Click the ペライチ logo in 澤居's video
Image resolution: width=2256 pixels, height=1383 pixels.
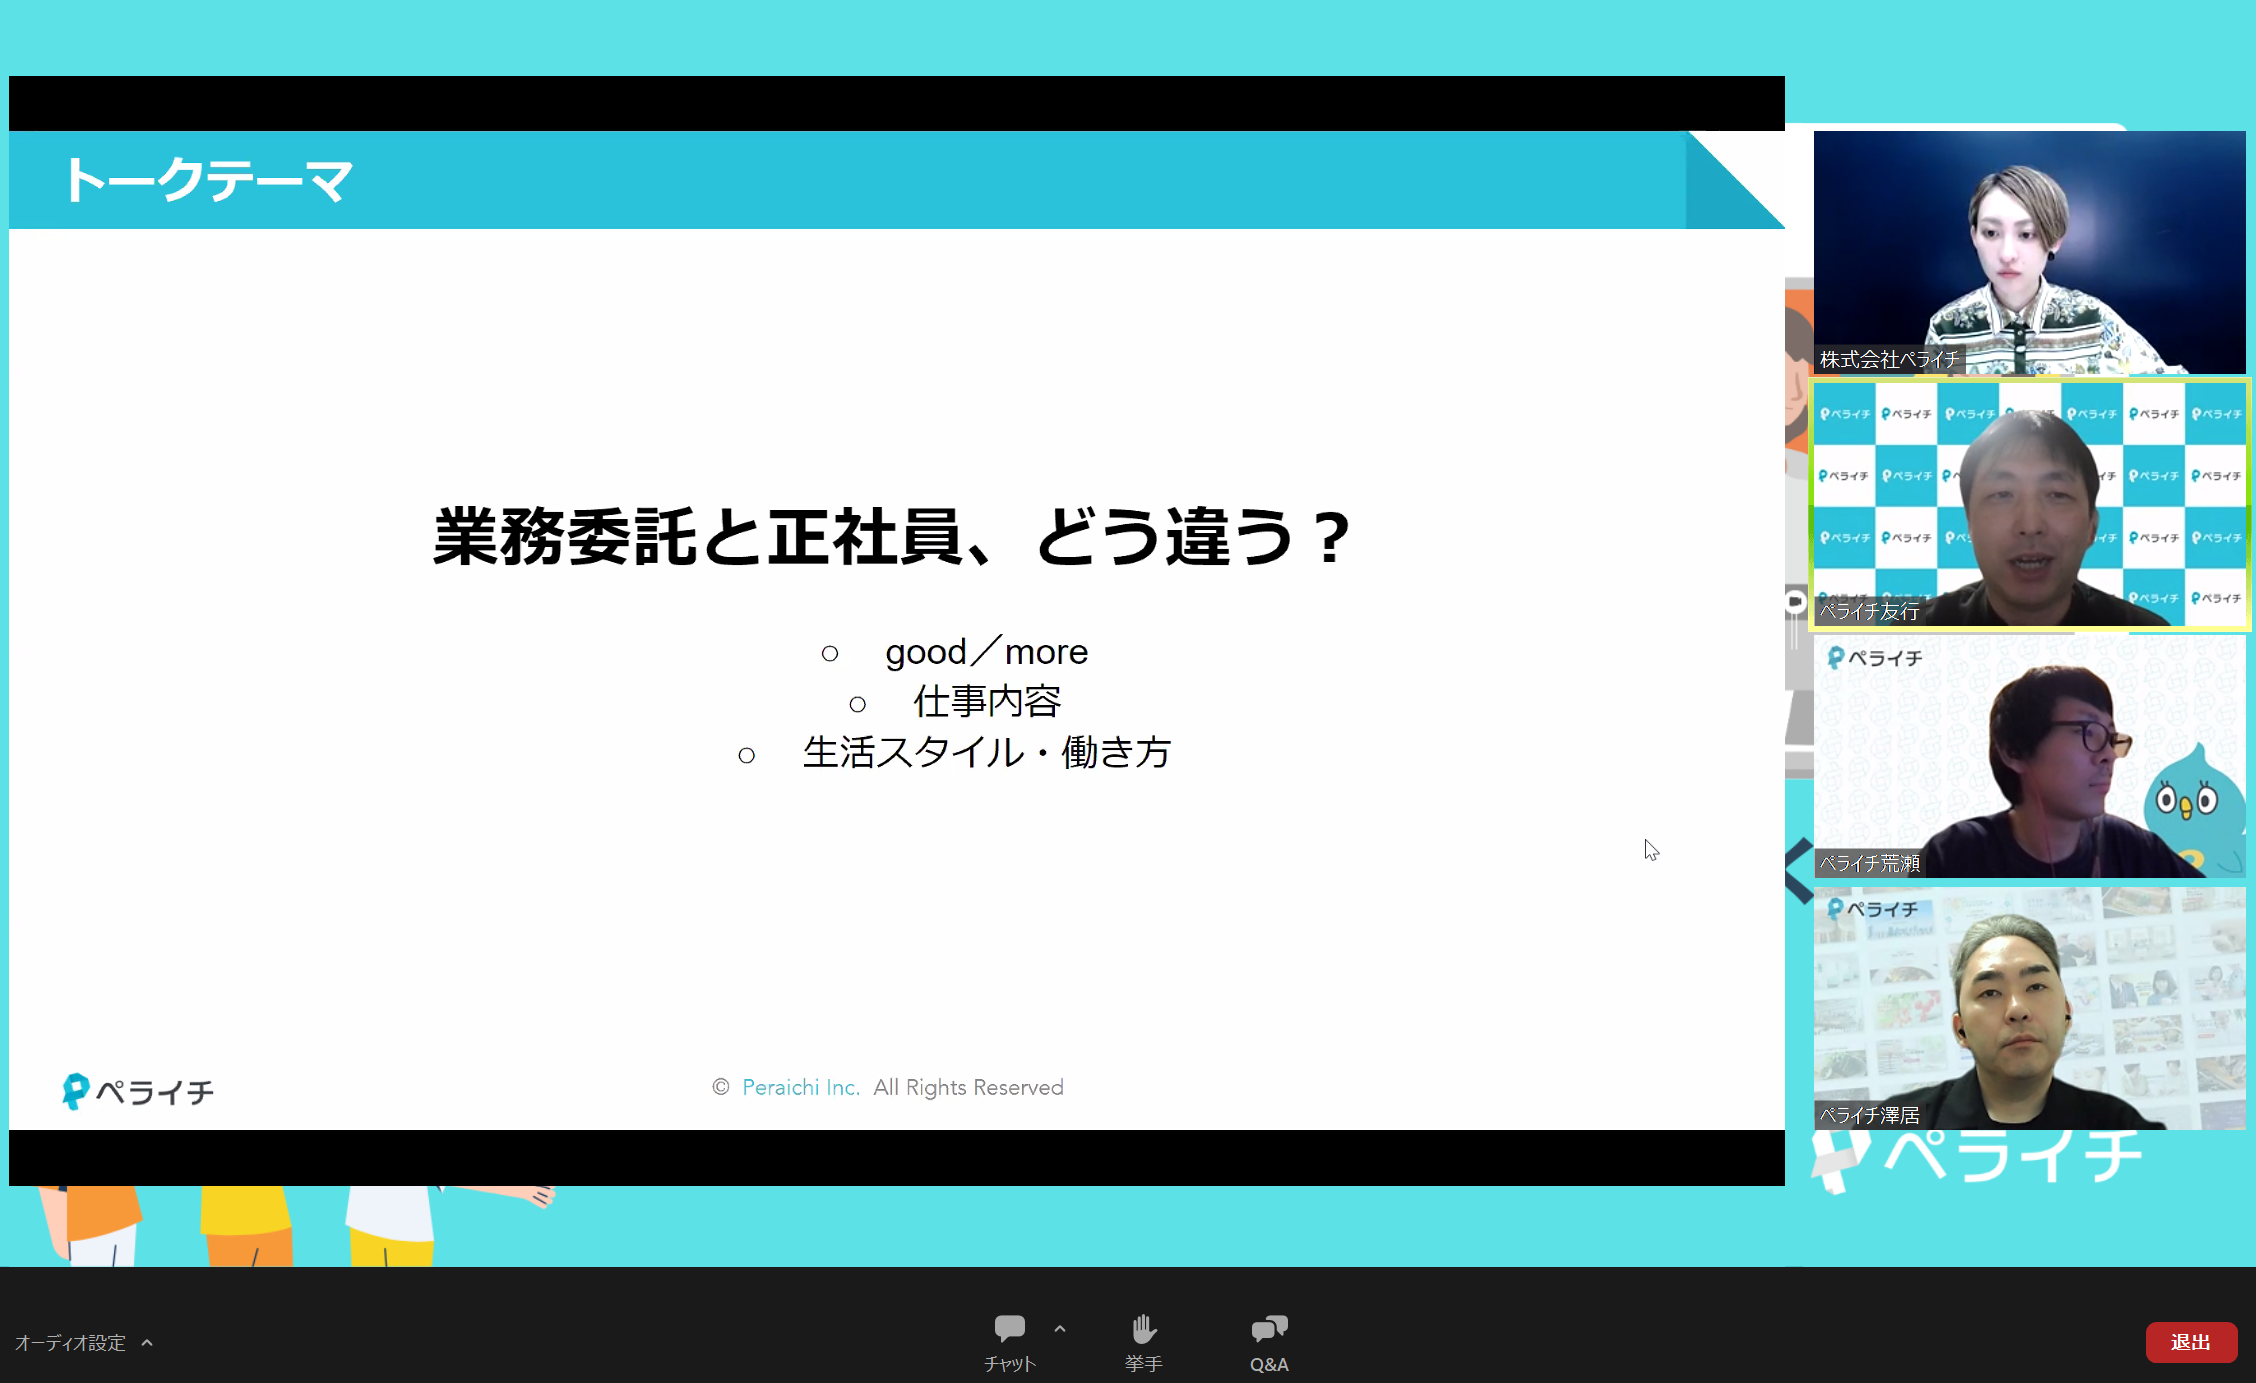point(1872,909)
